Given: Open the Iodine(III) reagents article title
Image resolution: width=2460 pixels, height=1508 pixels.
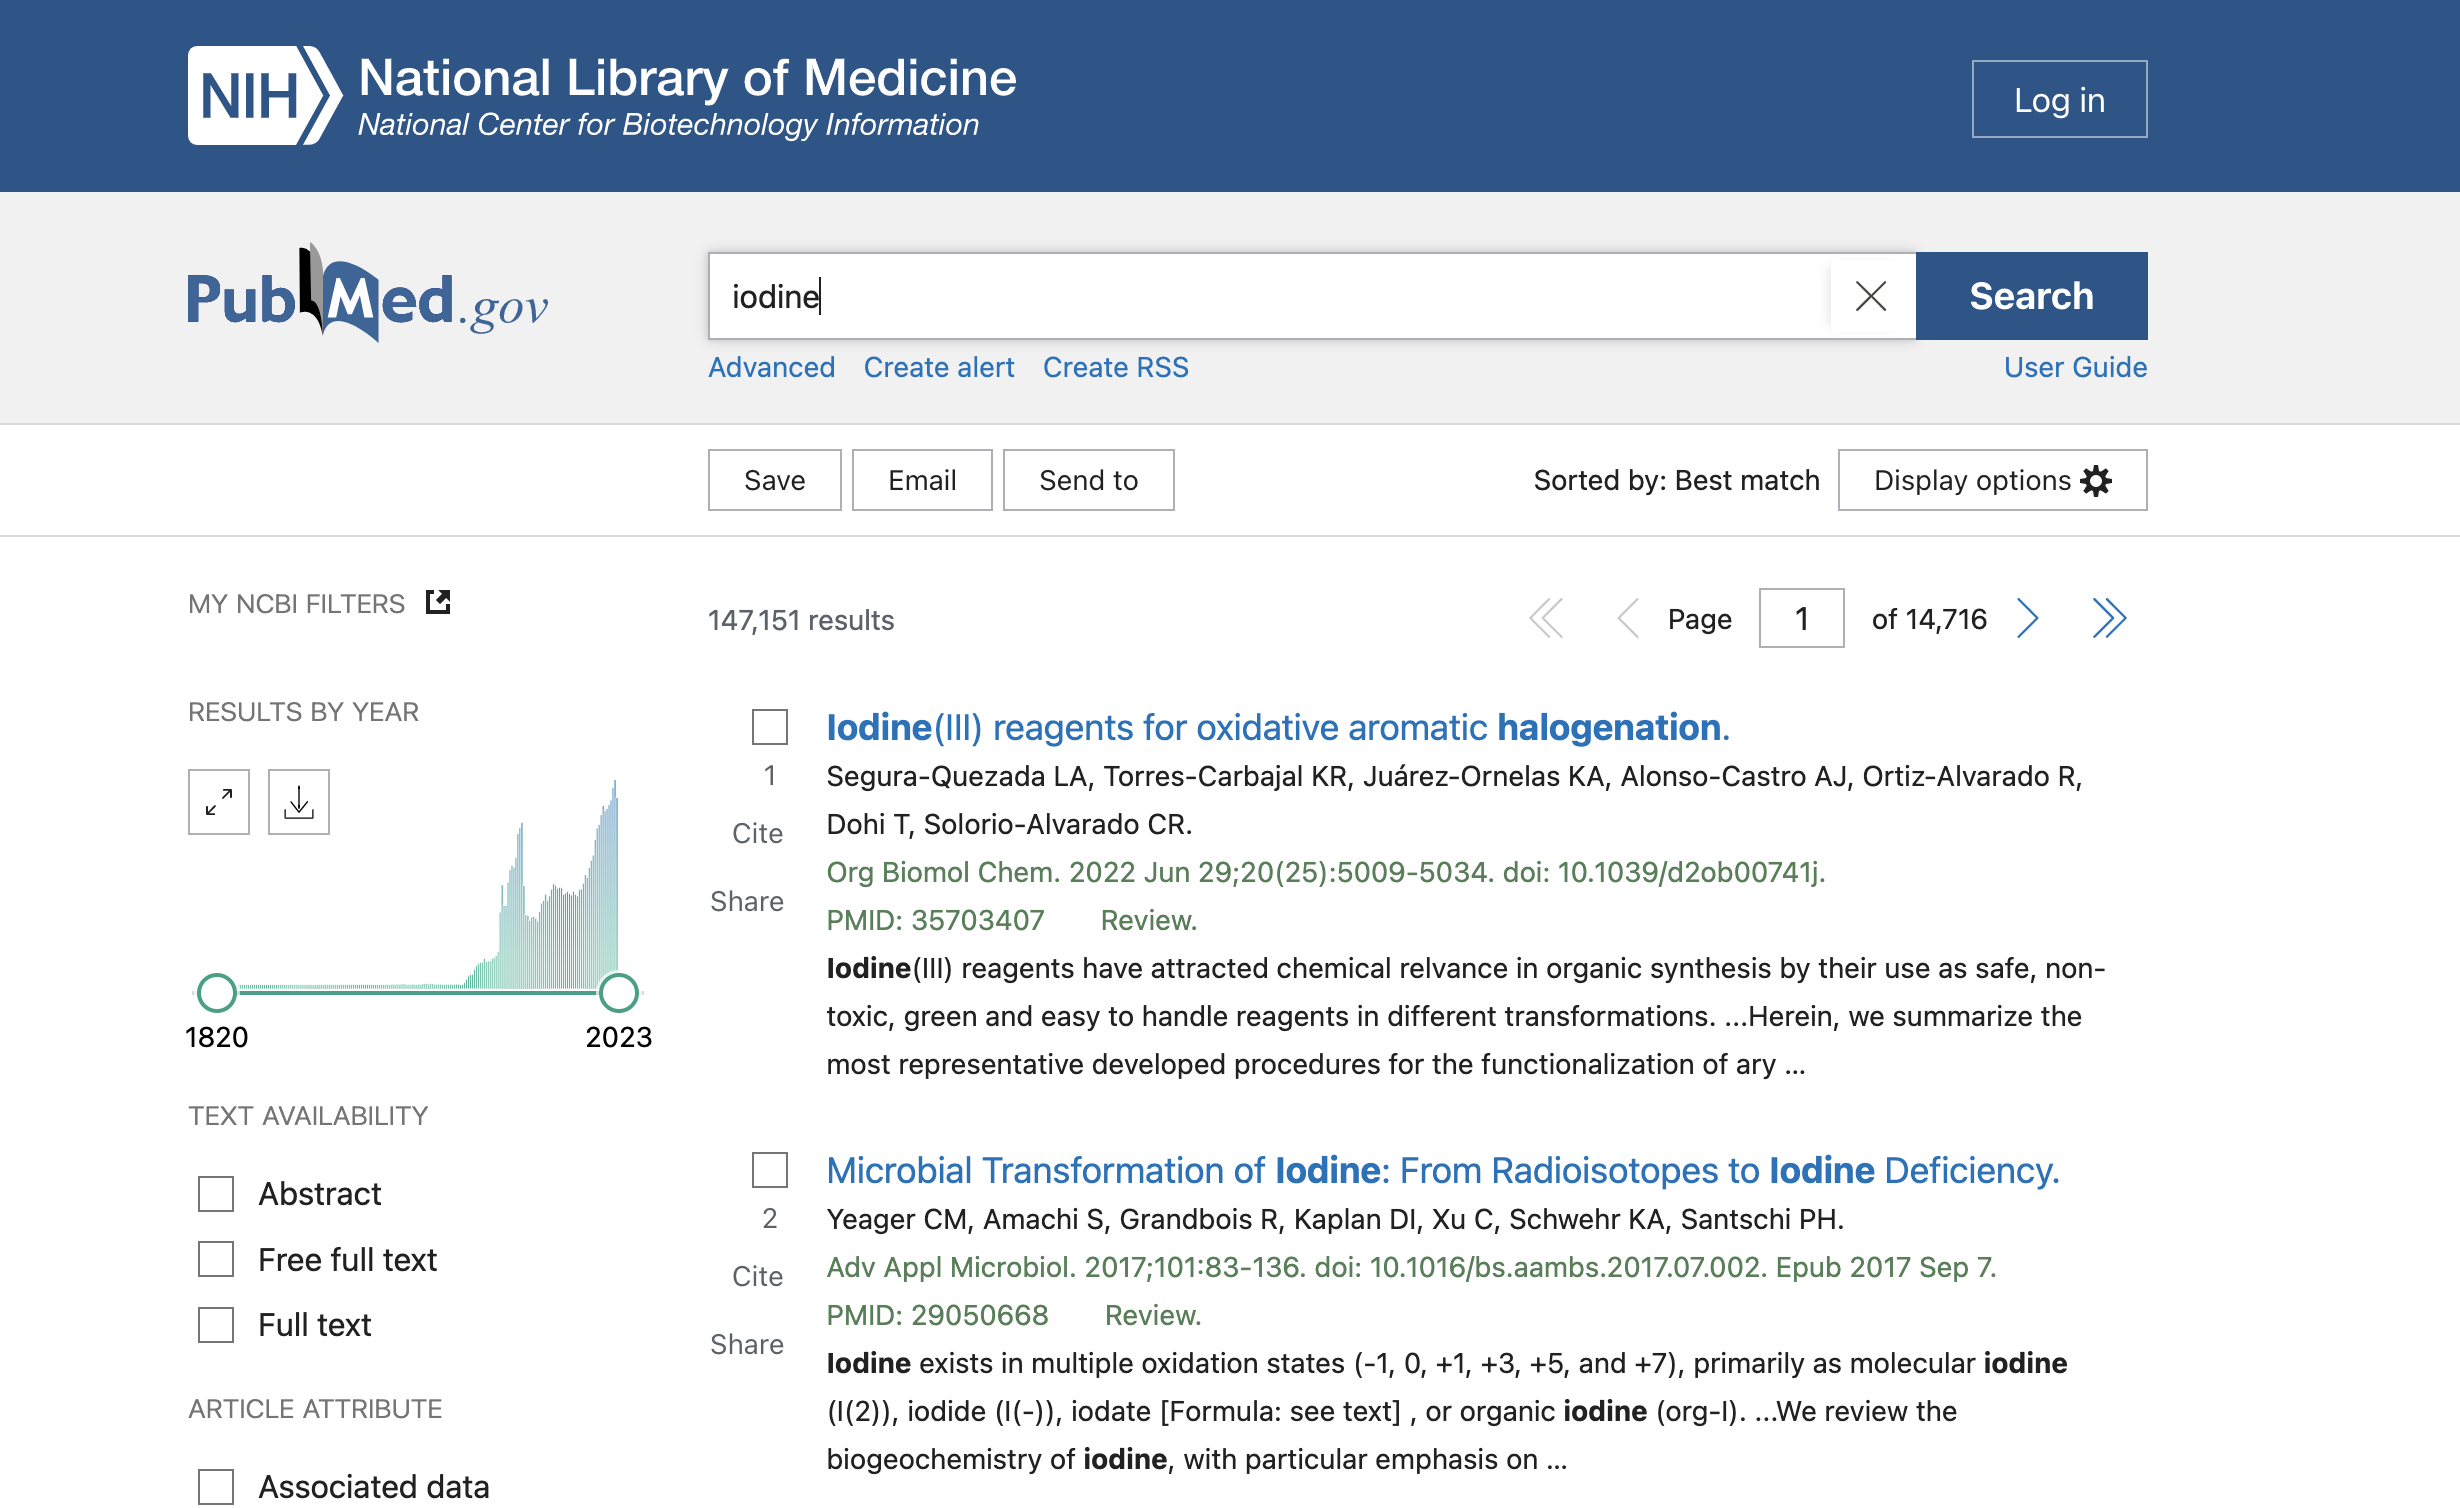Looking at the screenshot, I should click(x=1278, y=727).
